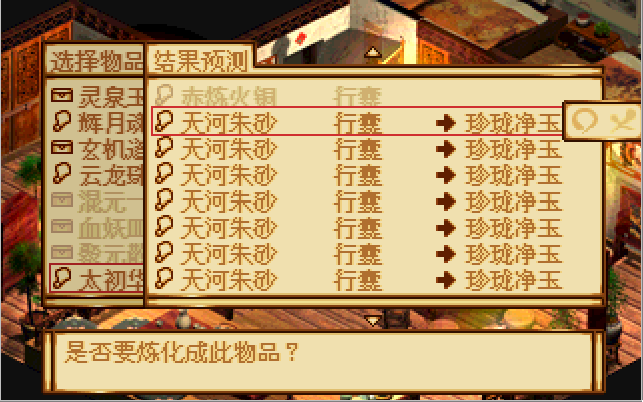This screenshot has height=402, width=643.
Task: Switch to the 选择物品 tab
Action: 95,62
